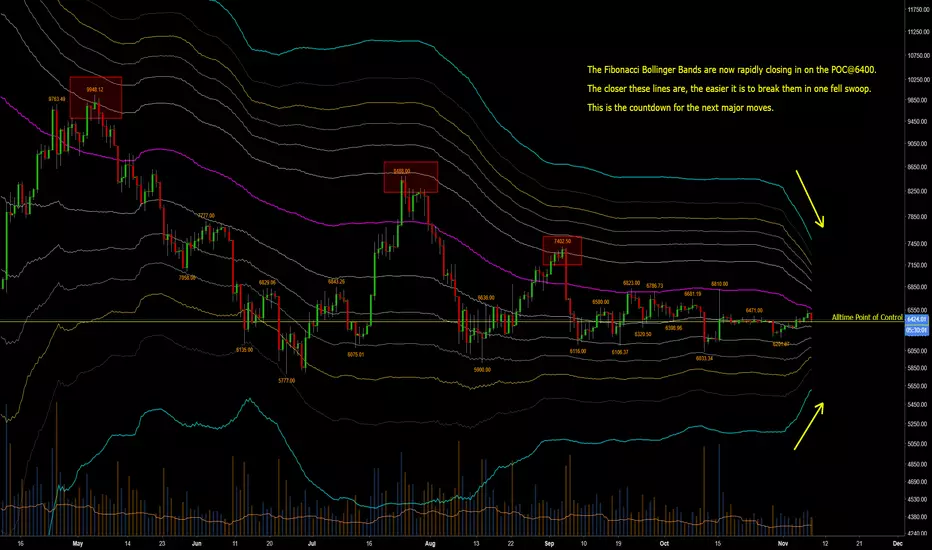Viewport: 932px width, 550px height.
Task: Click the 8488.00 peak price label
Action: [x=402, y=171]
